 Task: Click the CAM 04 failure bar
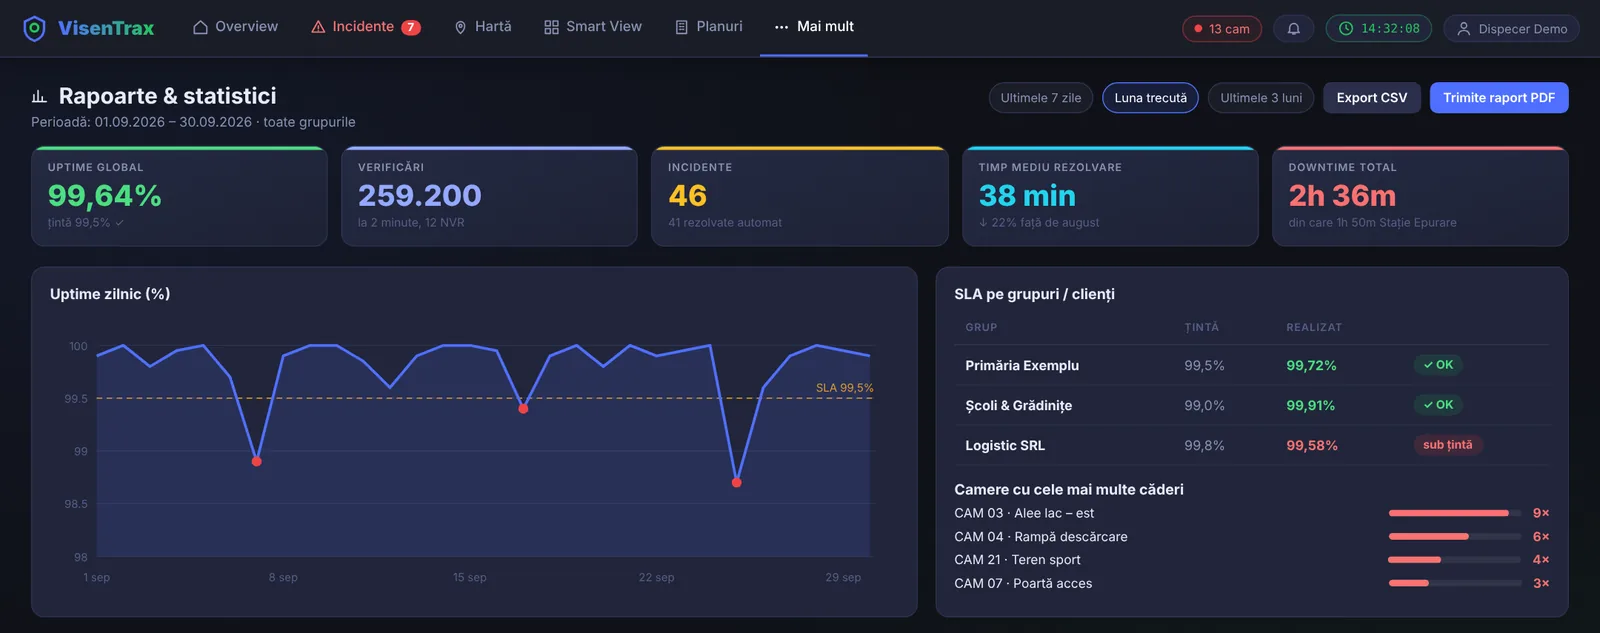(x=1455, y=537)
